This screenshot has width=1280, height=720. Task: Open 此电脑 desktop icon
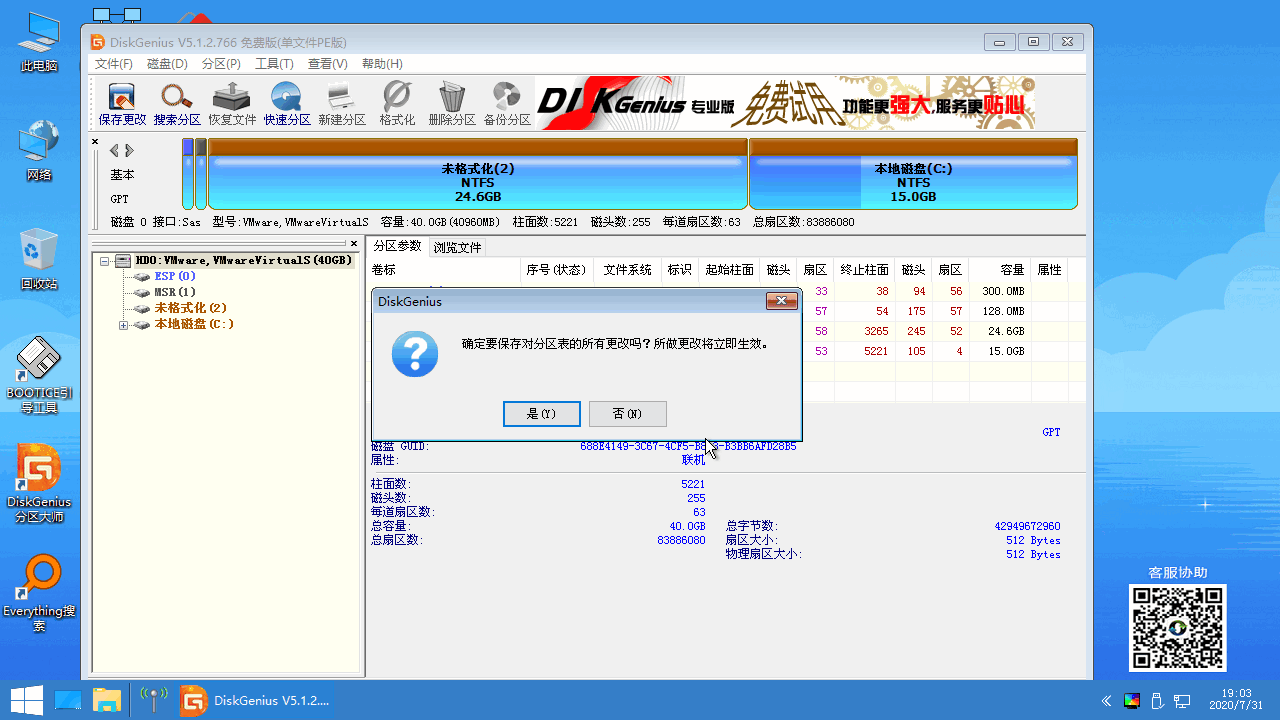tap(39, 42)
